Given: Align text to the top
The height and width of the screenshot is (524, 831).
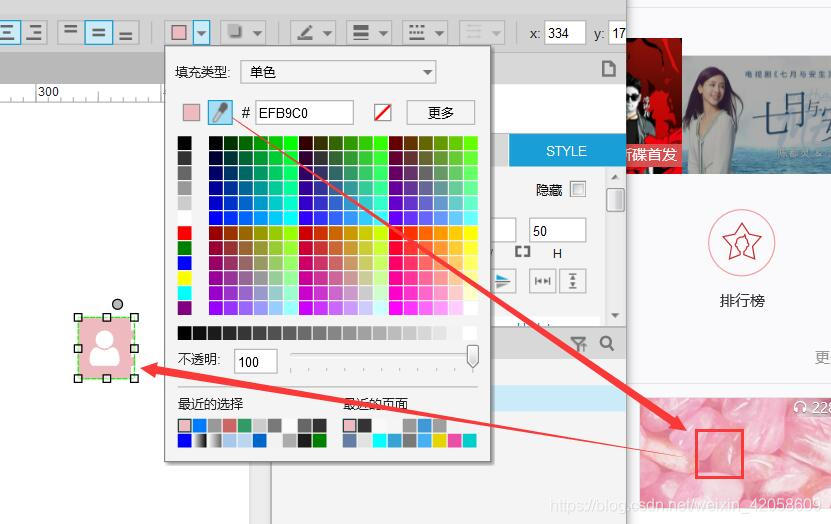Looking at the screenshot, I should click(x=70, y=32).
